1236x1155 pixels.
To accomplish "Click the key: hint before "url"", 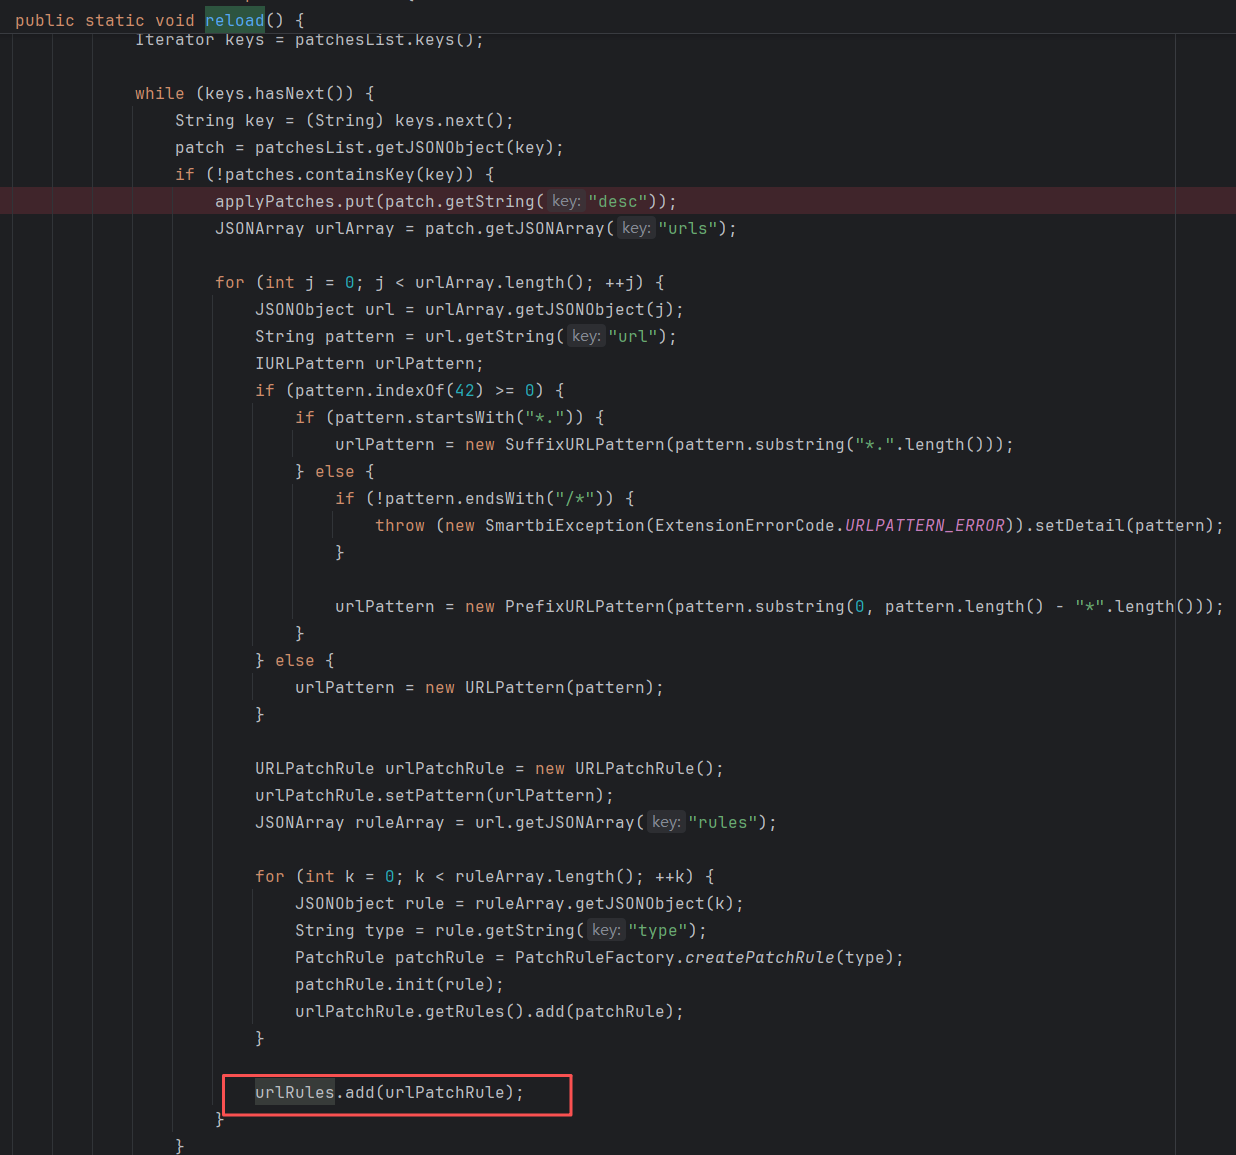I will [x=586, y=336].
